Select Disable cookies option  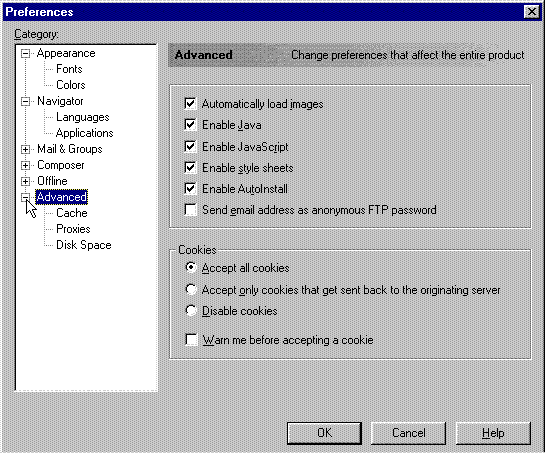tap(191, 310)
